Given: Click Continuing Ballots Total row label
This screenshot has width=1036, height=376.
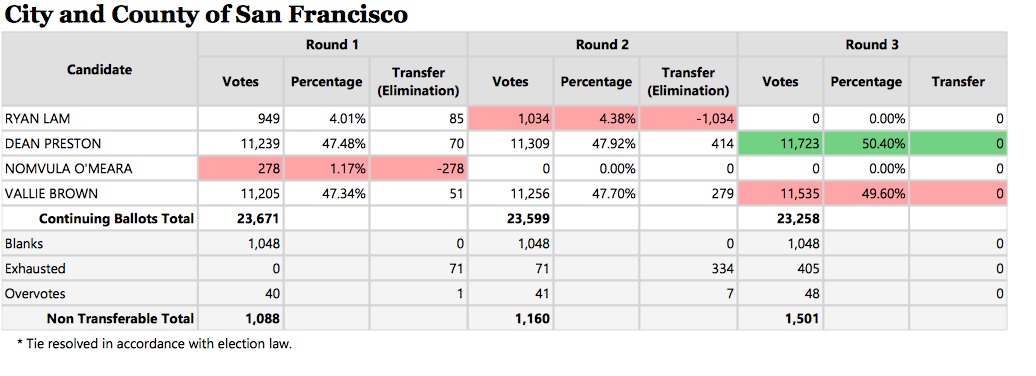Looking at the screenshot, I should tap(116, 219).
